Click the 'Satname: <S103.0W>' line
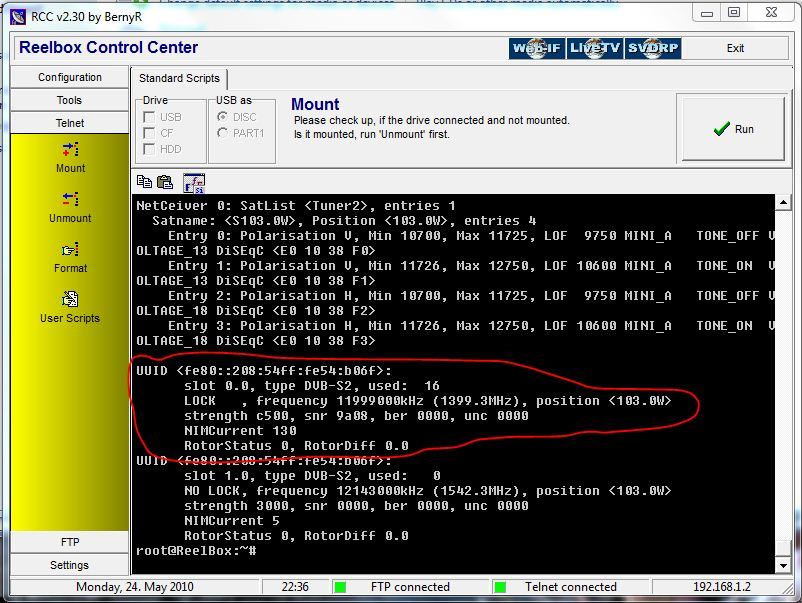The height and width of the screenshot is (603, 802). pyautogui.click(x=344, y=221)
